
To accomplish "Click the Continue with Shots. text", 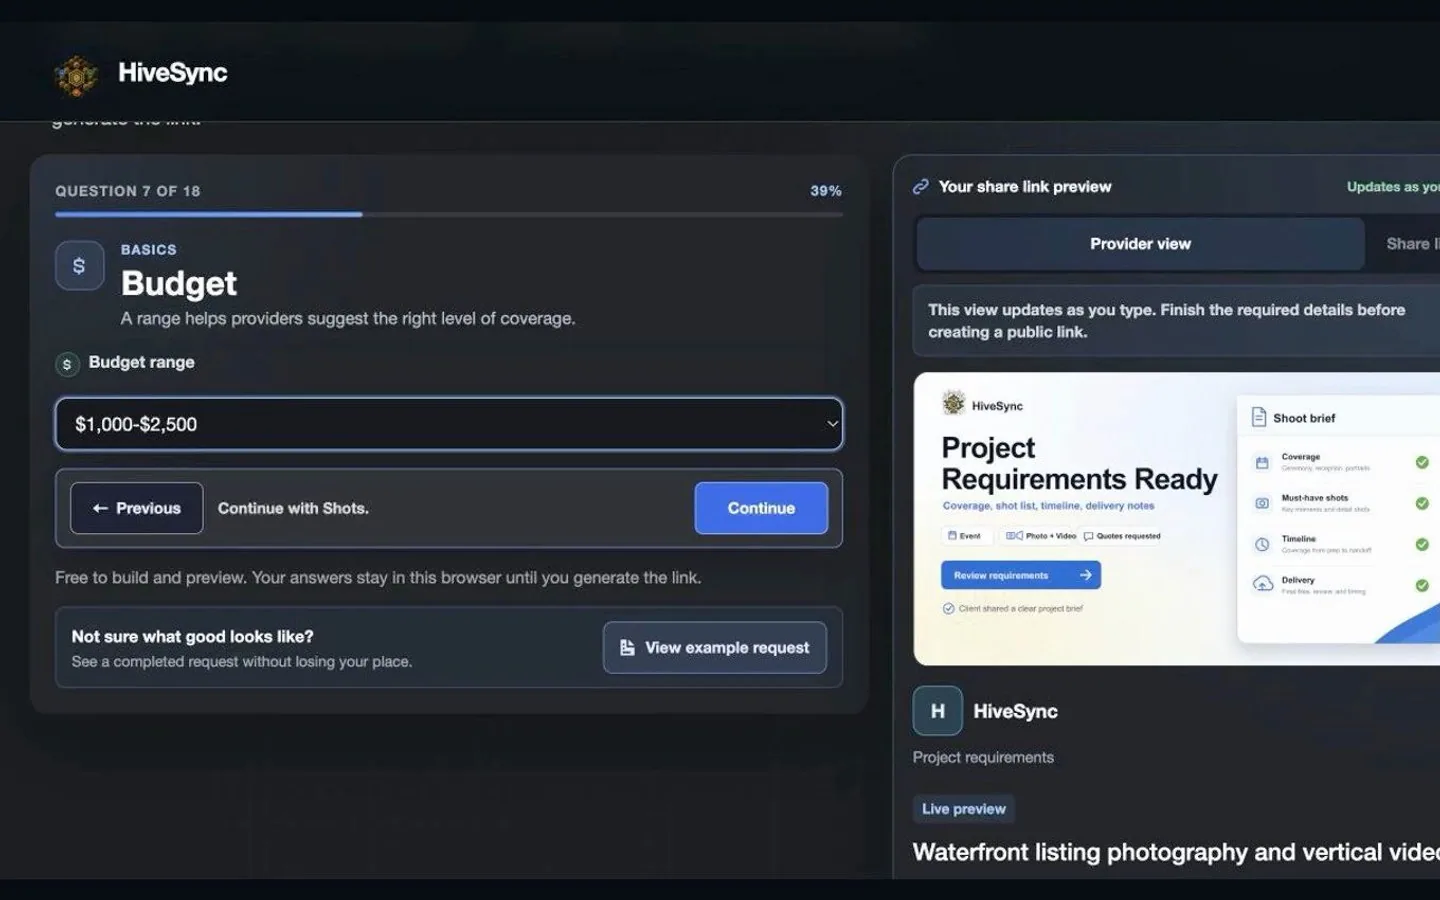I will tap(293, 508).
